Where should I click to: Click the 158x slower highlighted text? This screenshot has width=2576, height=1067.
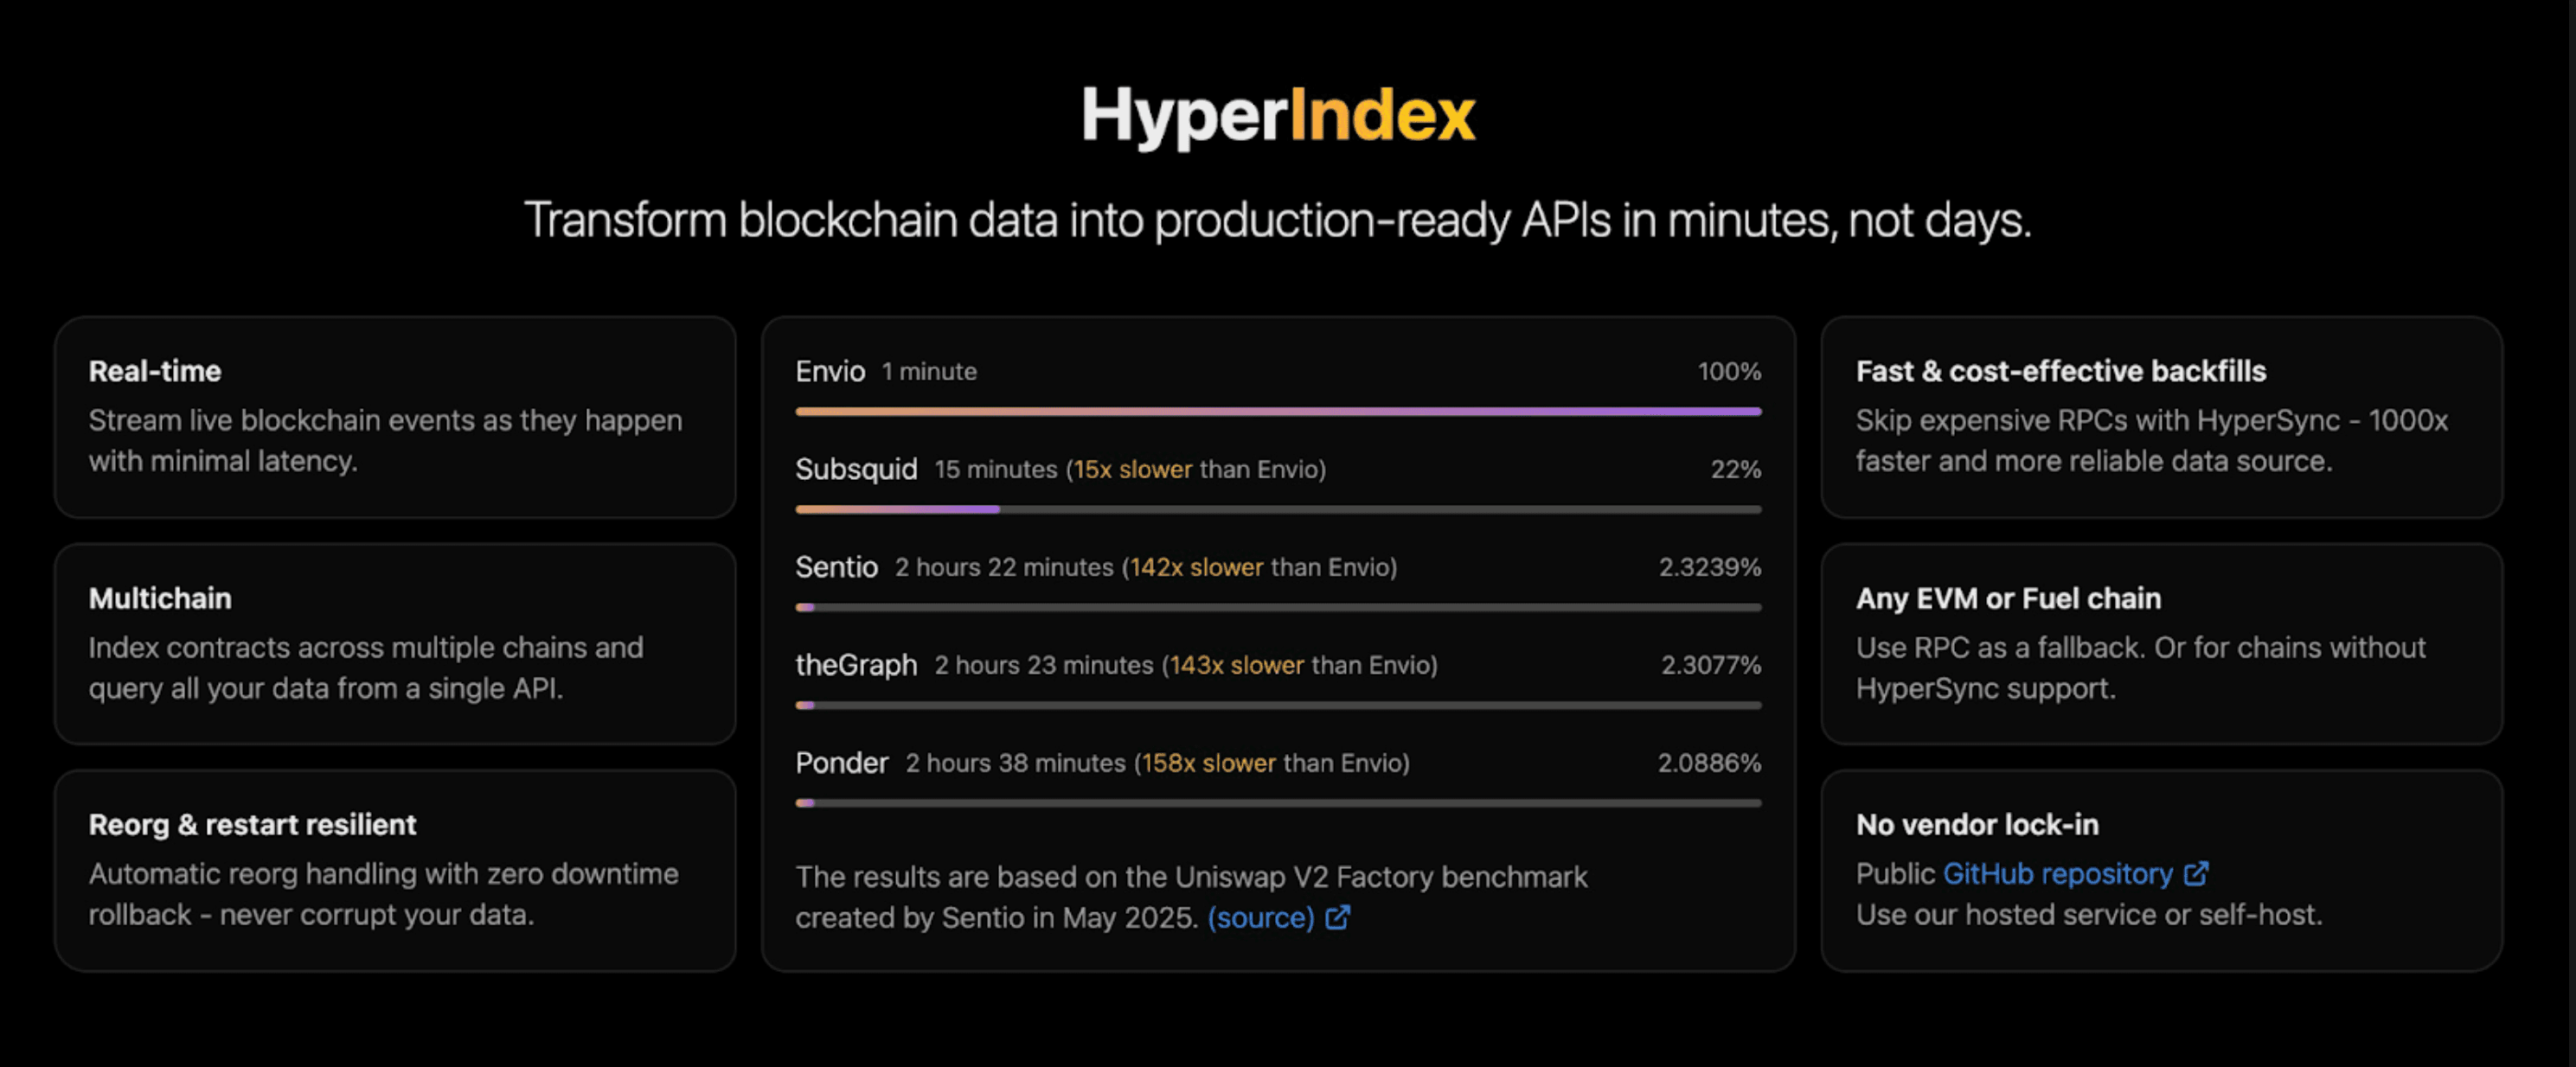(x=1209, y=763)
